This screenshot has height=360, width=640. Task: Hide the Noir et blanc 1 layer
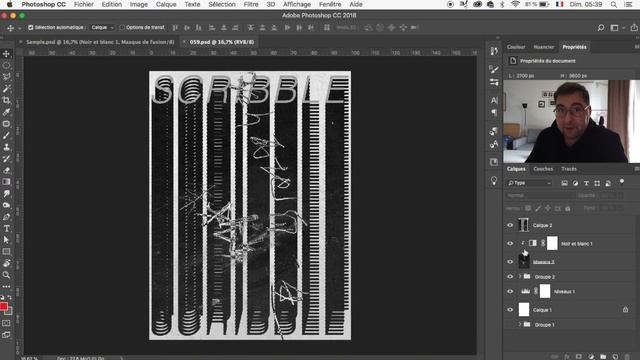510,244
